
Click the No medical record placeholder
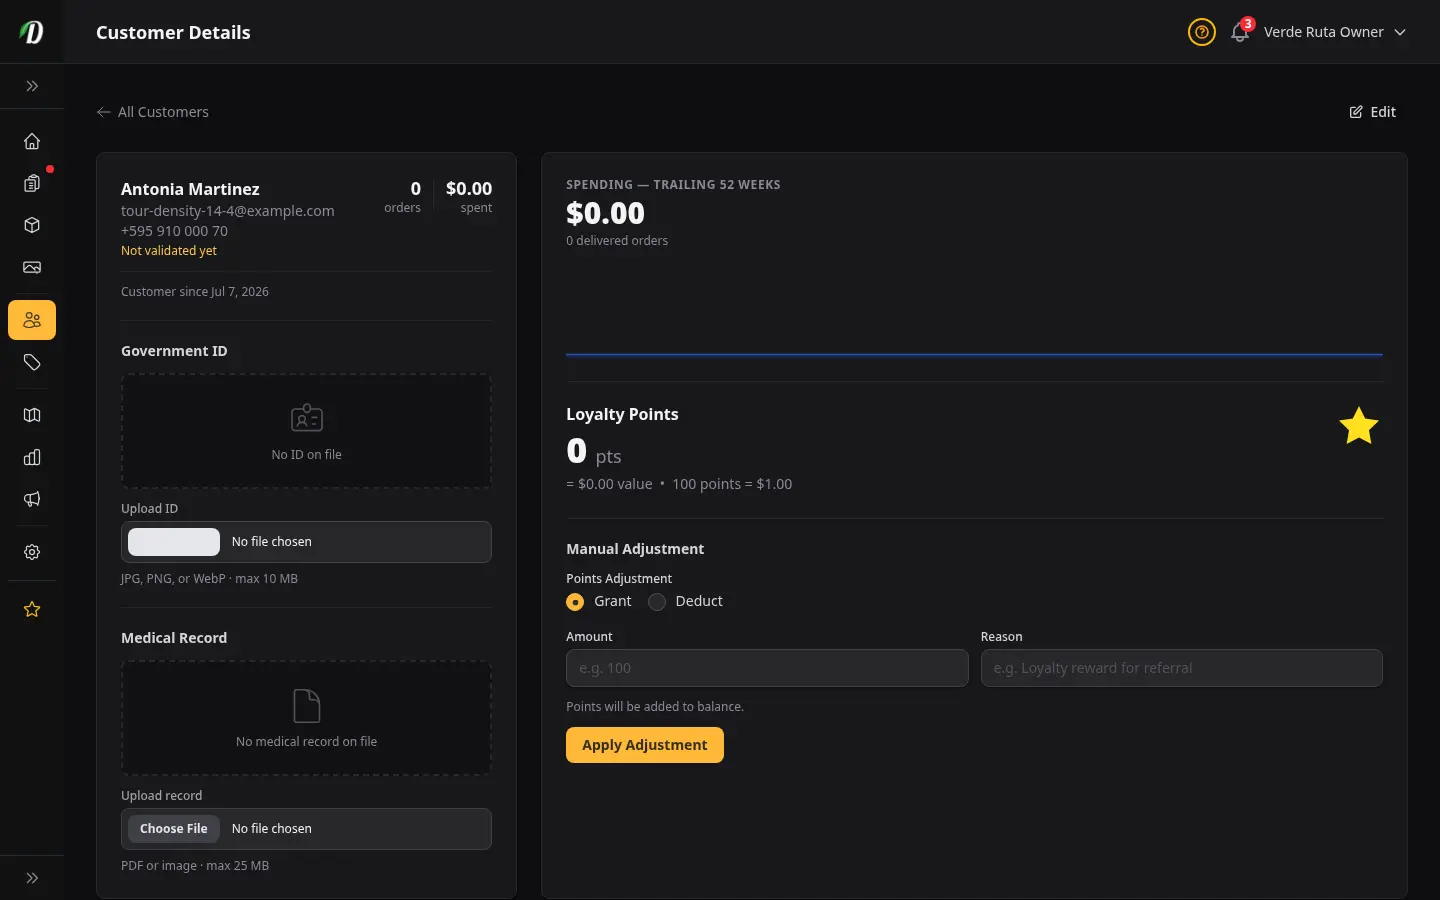coord(306,718)
